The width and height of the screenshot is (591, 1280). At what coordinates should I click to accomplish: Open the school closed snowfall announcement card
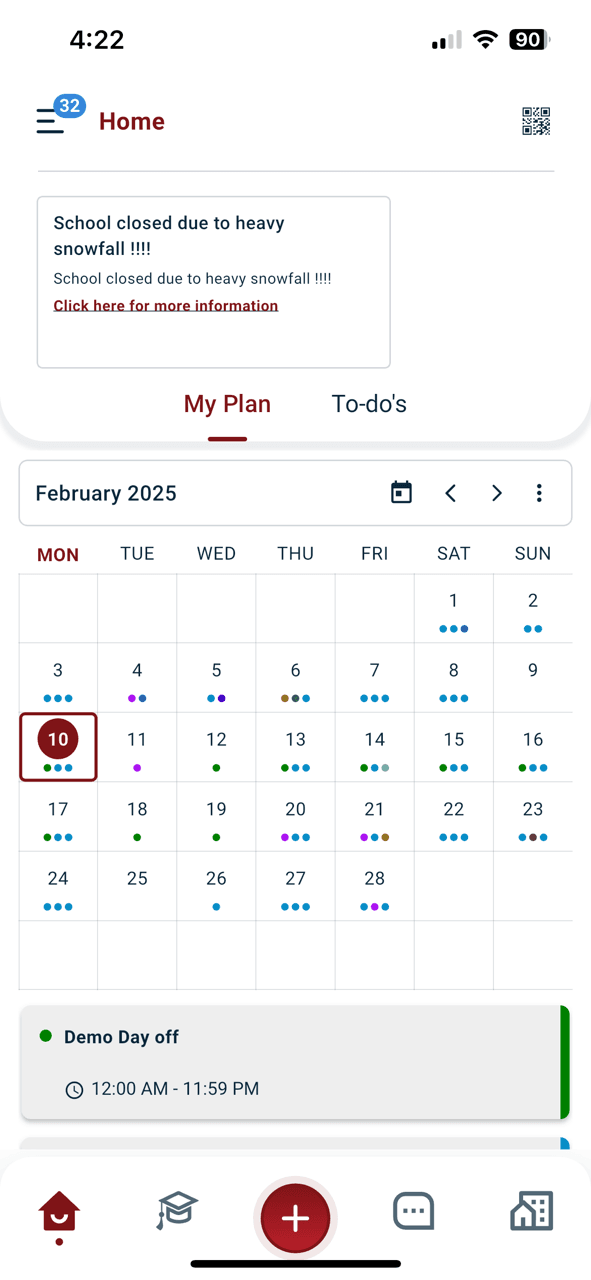point(214,282)
